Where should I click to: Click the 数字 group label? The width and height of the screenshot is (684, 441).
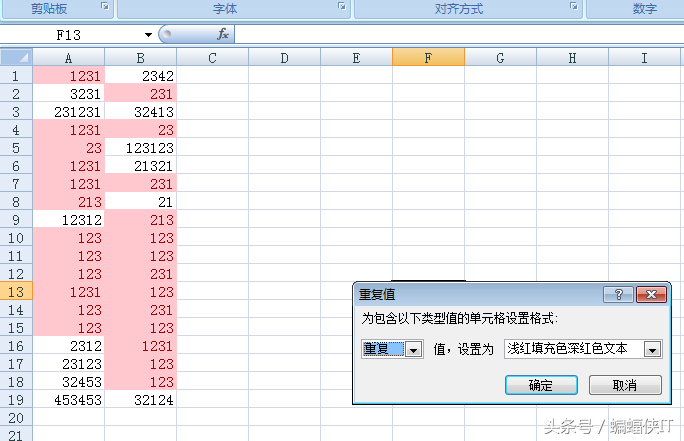point(645,8)
